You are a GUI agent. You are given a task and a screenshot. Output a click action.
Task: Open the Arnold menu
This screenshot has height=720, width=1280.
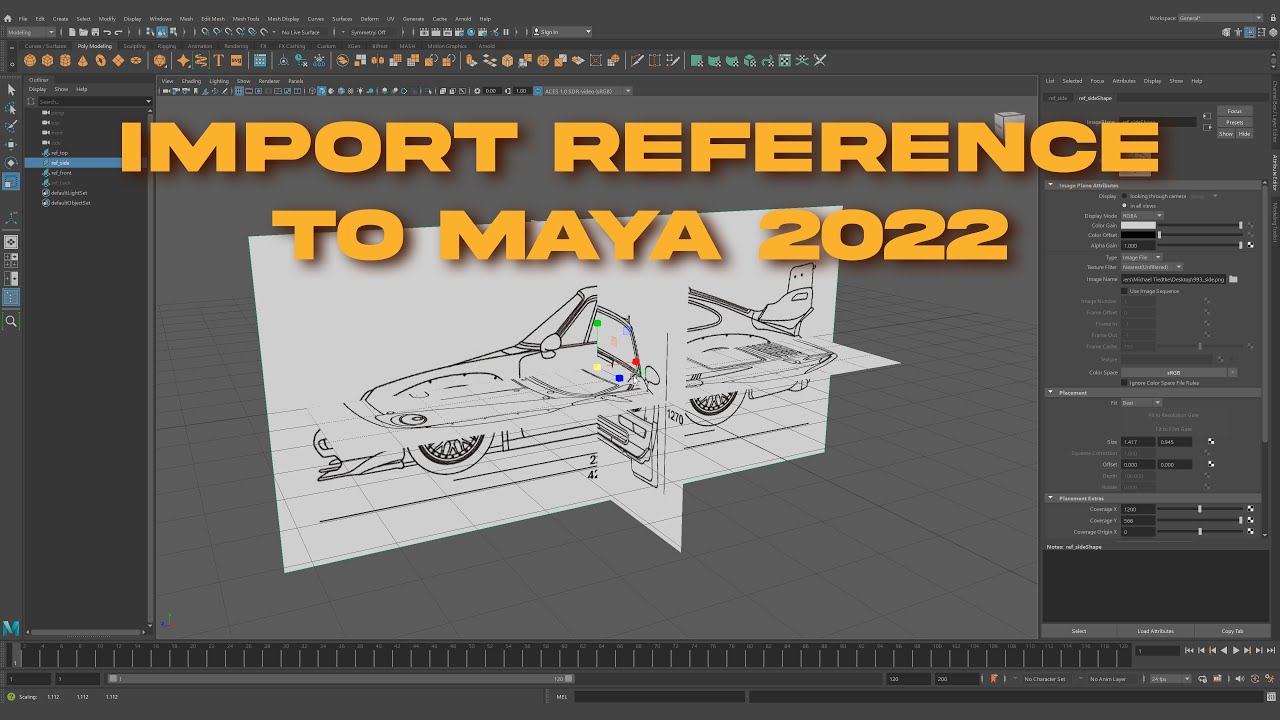coord(463,18)
